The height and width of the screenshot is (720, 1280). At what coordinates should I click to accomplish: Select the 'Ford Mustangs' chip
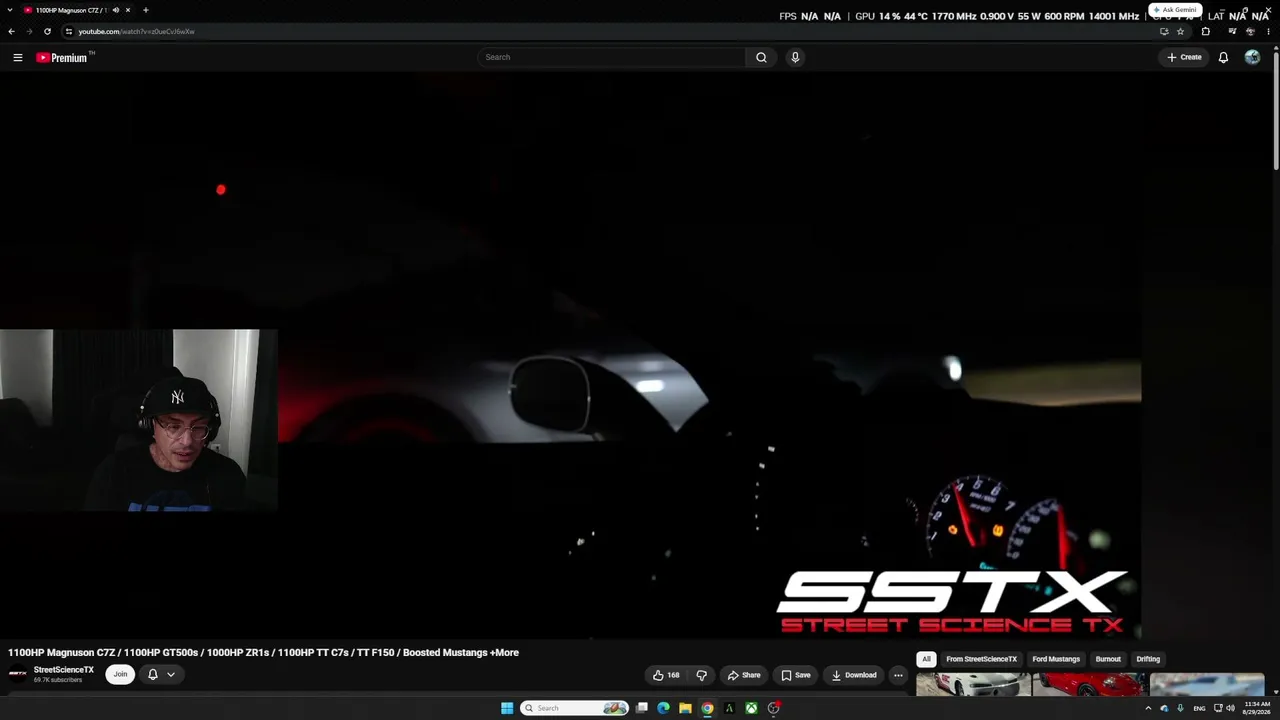tap(1056, 660)
